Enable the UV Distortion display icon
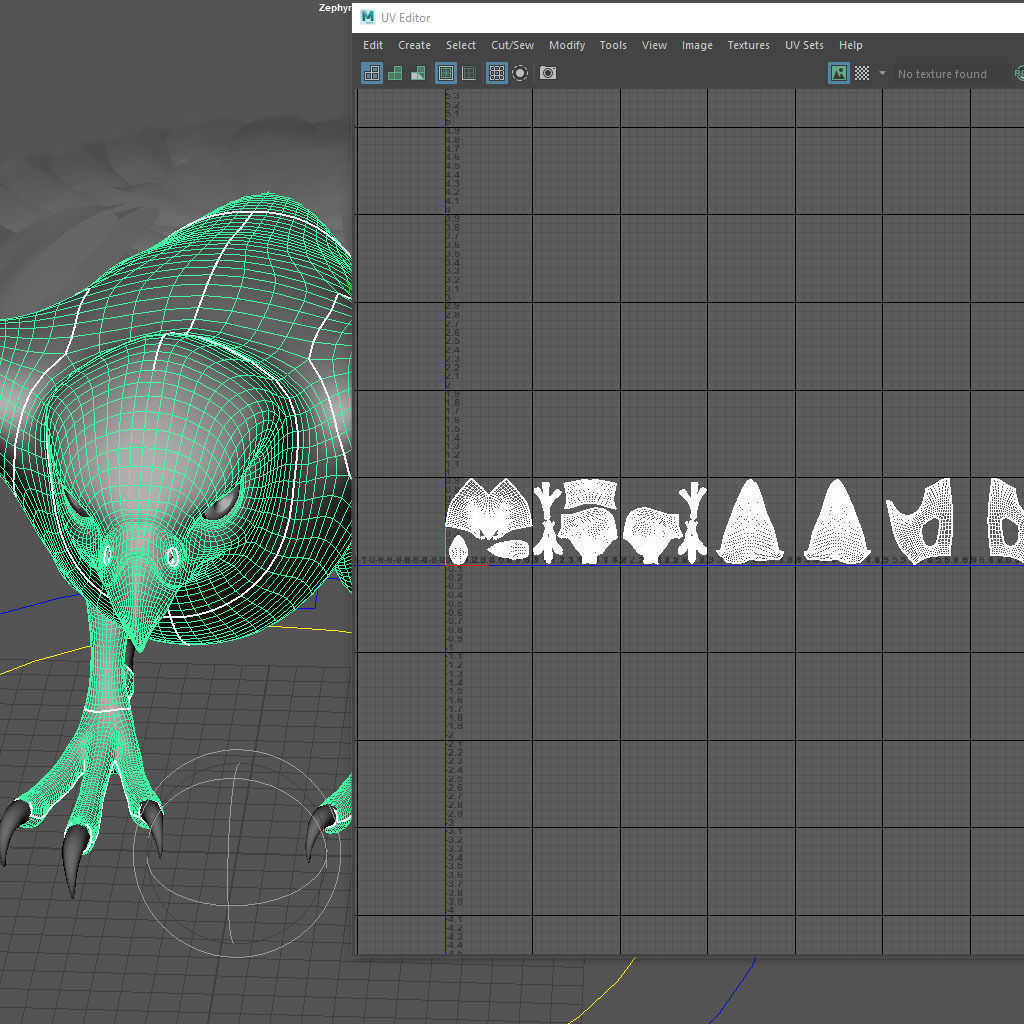 418,73
